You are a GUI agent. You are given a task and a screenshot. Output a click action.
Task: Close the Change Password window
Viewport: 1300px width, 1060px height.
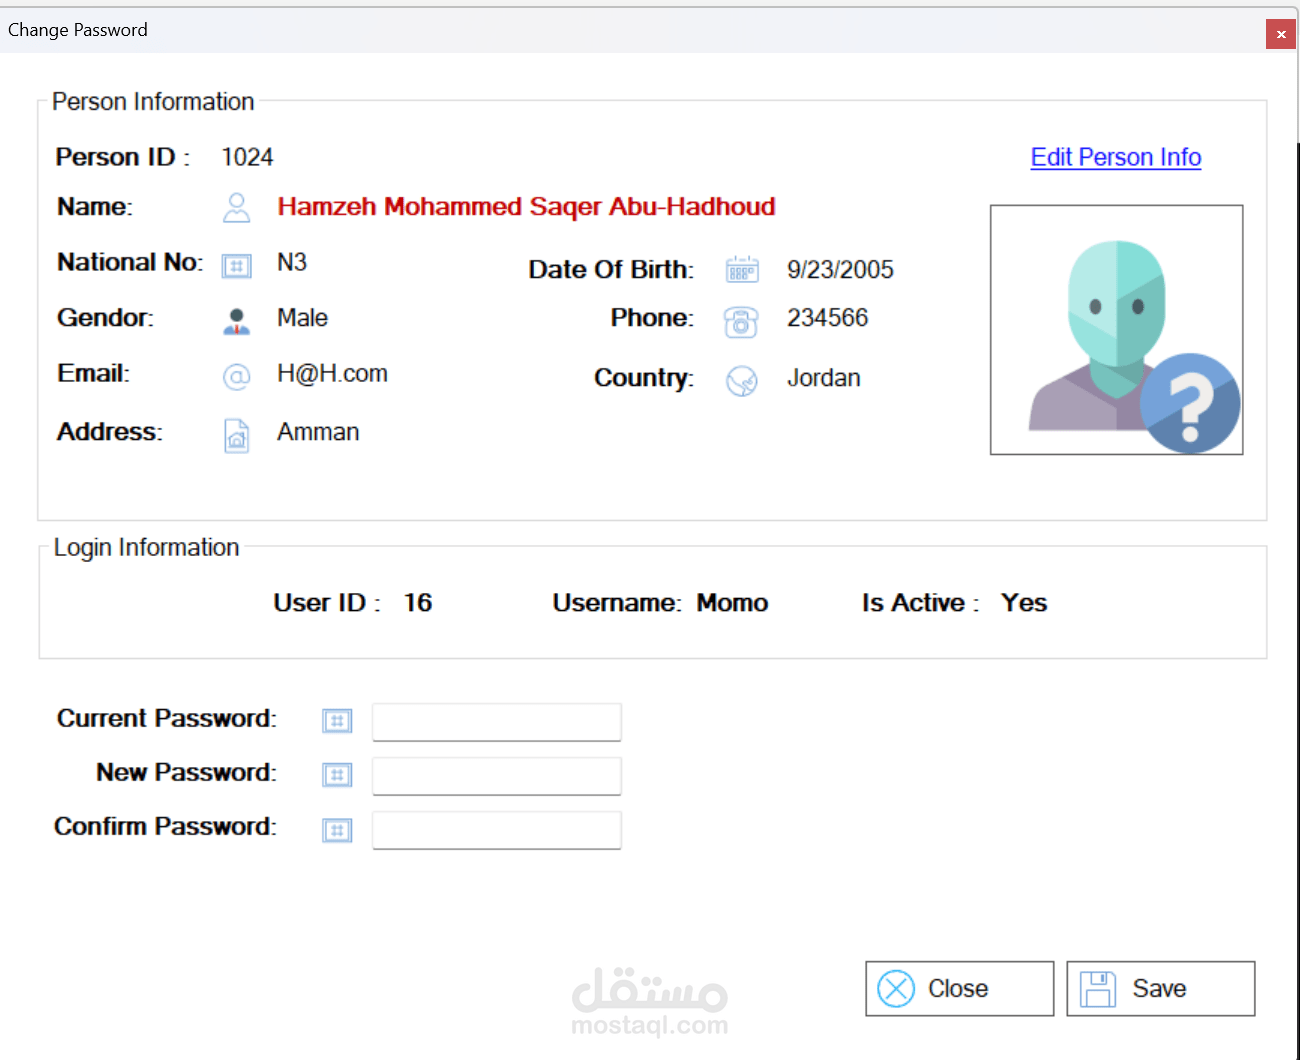(x=1280, y=34)
